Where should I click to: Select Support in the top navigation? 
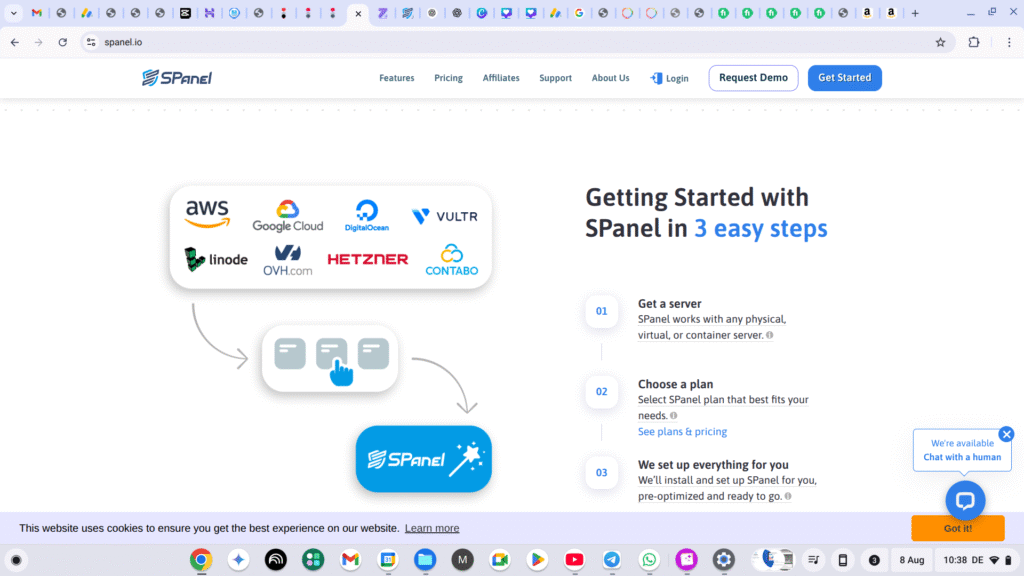tap(555, 78)
